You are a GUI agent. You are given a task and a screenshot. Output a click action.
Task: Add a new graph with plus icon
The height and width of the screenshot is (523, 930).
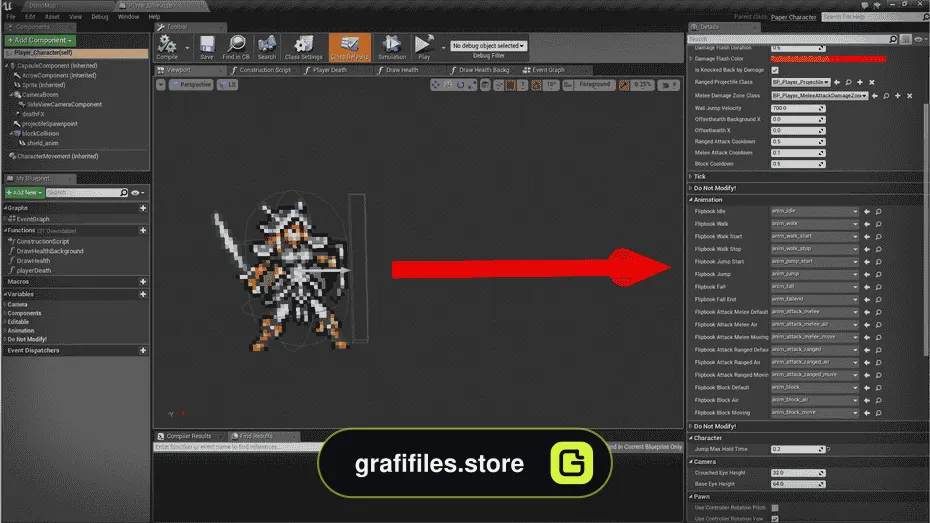tap(143, 208)
